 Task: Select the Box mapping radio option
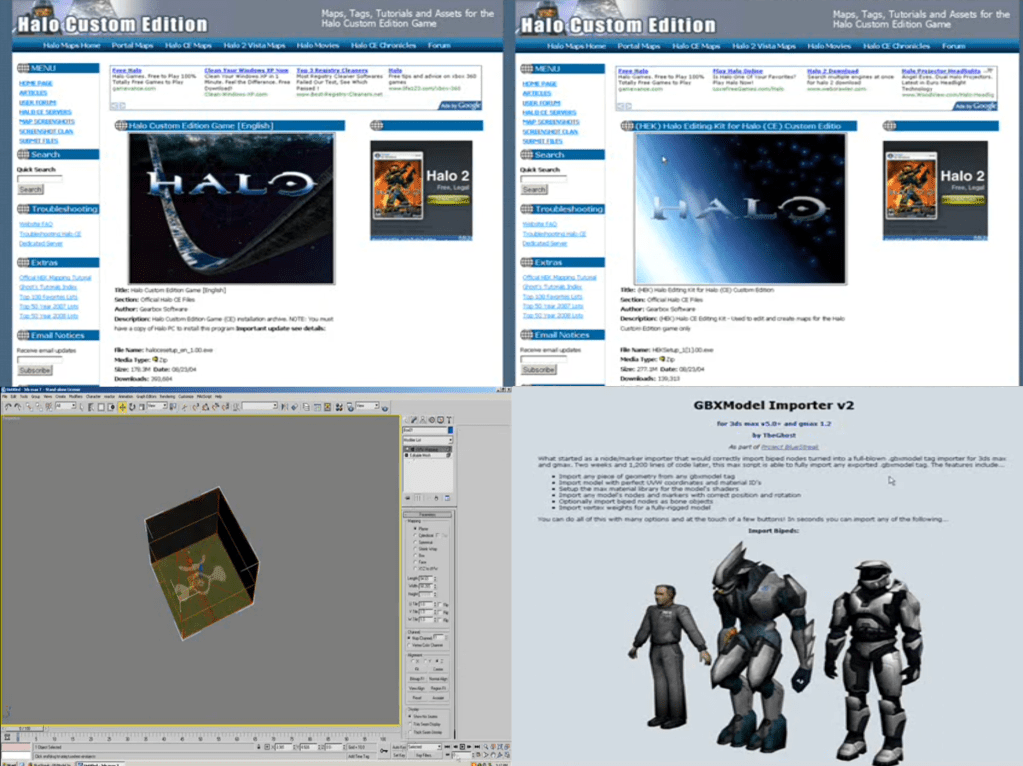416,556
